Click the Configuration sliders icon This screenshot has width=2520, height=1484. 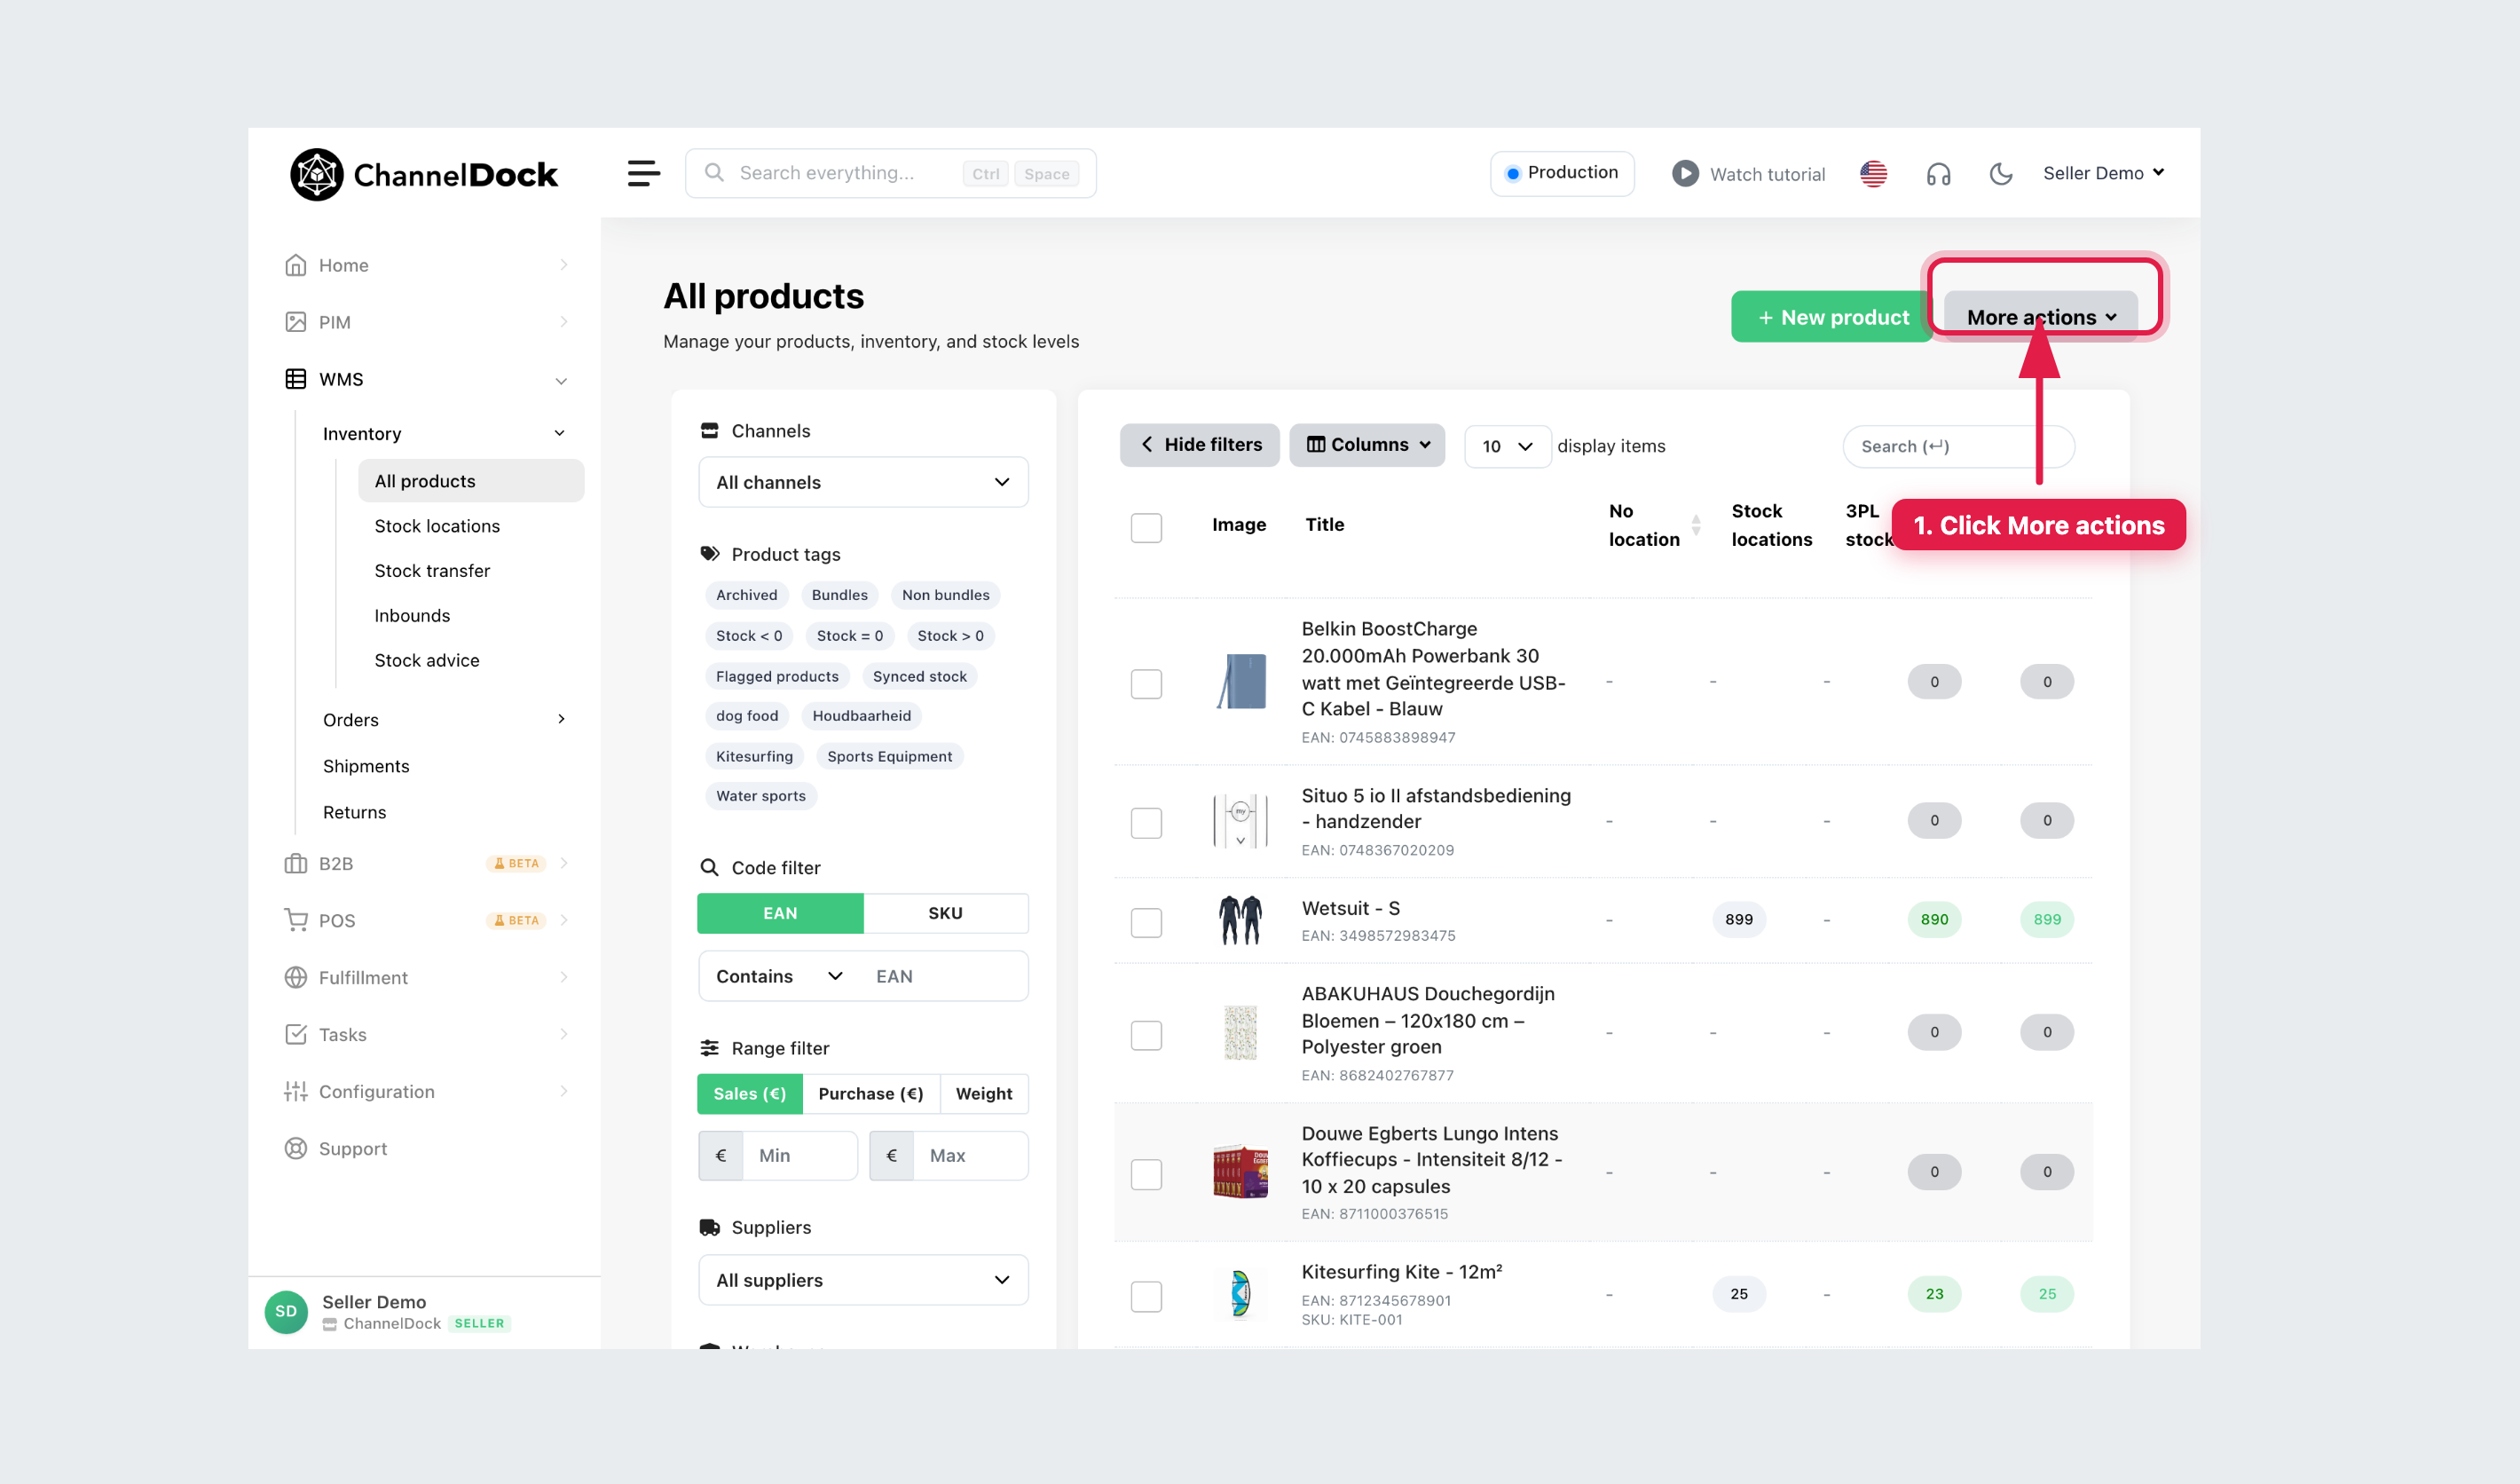[x=296, y=1091]
